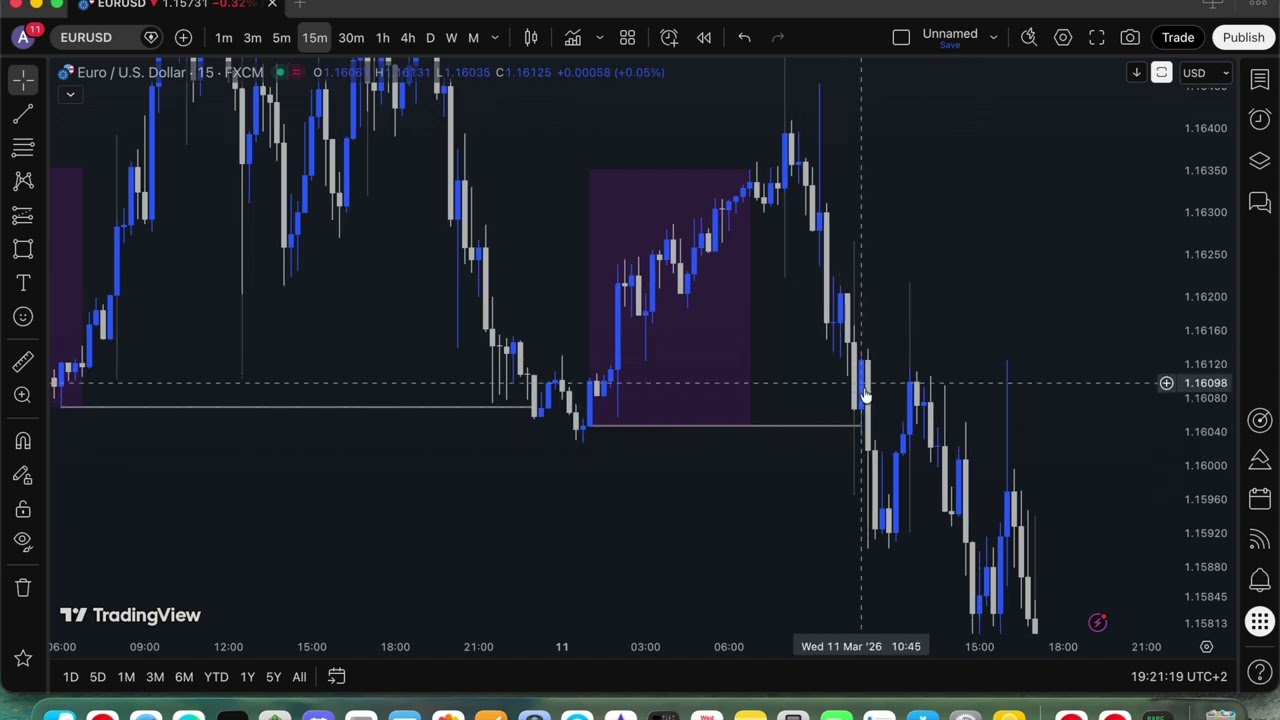Collapse the chart legend chevron
This screenshot has height=720, width=1280.
click(x=70, y=94)
